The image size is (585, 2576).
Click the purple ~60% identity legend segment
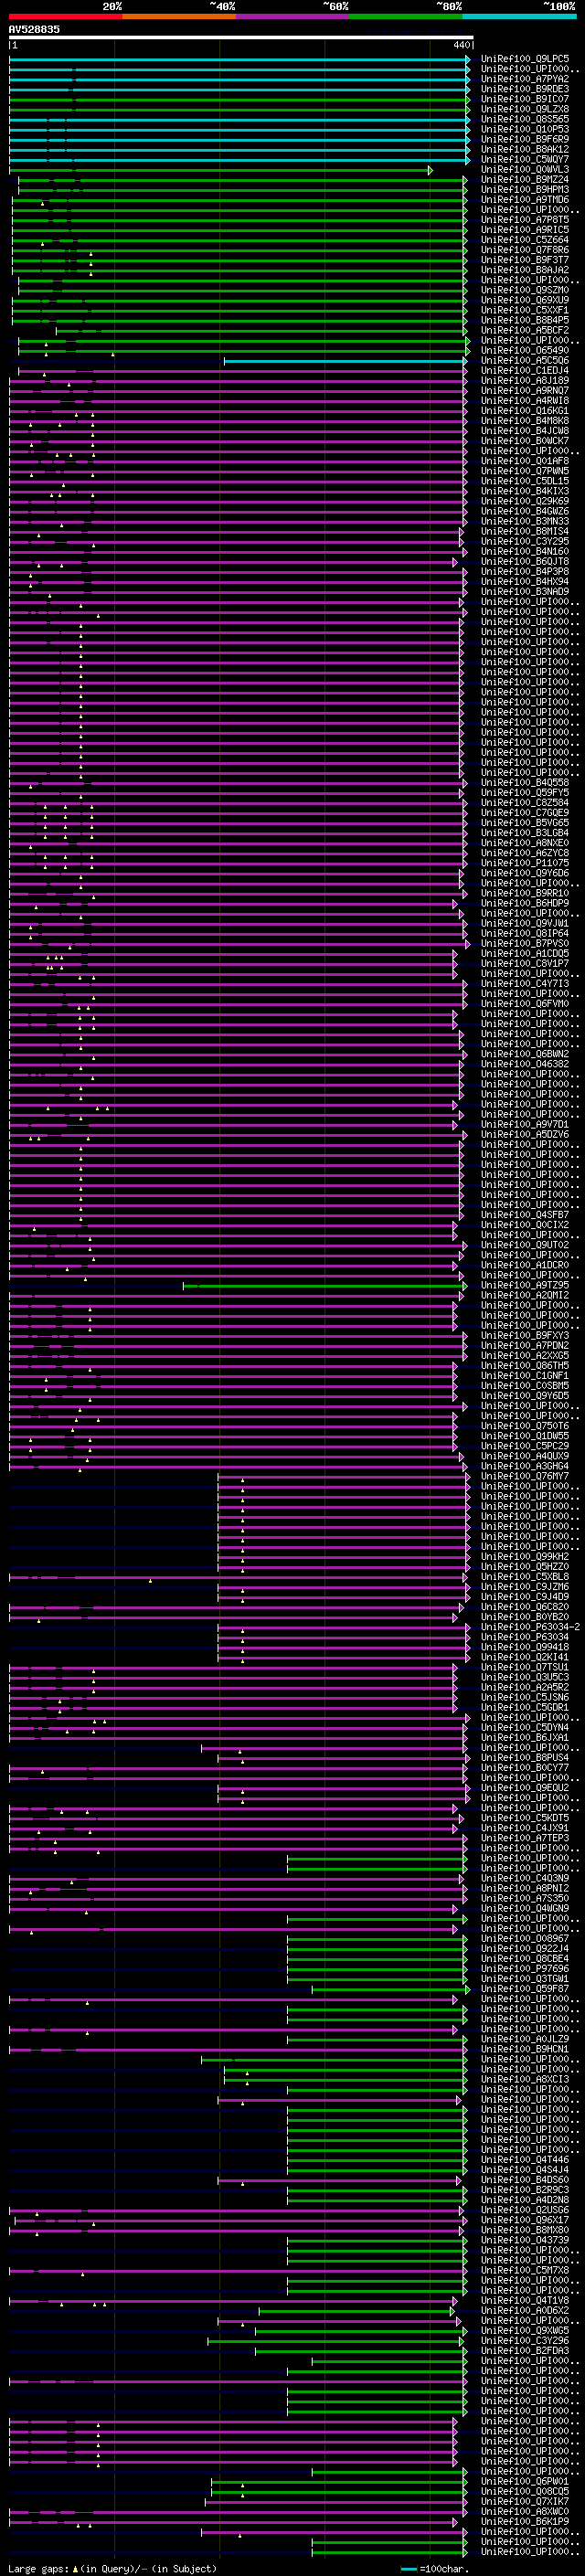pos(292,16)
